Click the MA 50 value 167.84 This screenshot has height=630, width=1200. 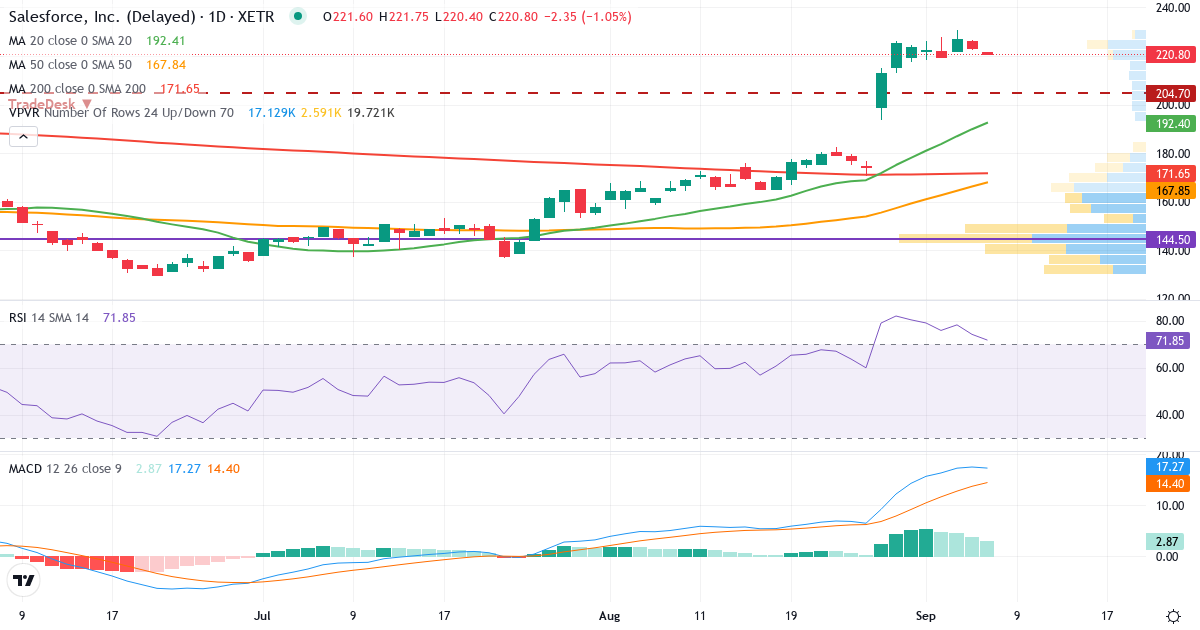click(x=166, y=65)
